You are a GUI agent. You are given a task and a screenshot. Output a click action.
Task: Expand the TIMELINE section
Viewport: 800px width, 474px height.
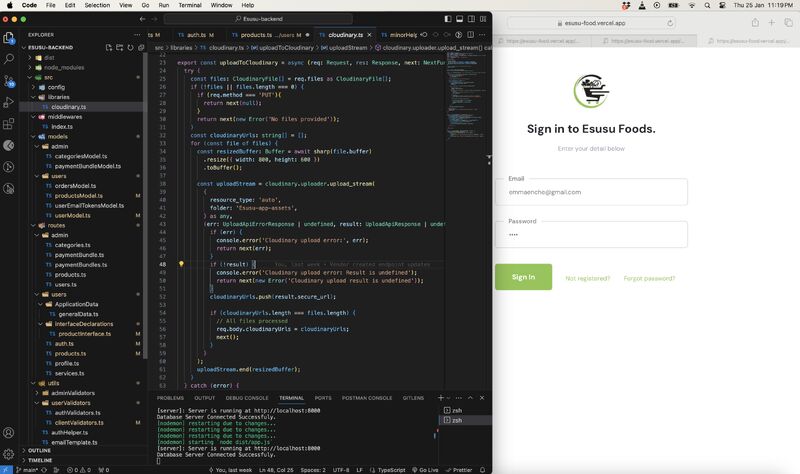pos(40,460)
